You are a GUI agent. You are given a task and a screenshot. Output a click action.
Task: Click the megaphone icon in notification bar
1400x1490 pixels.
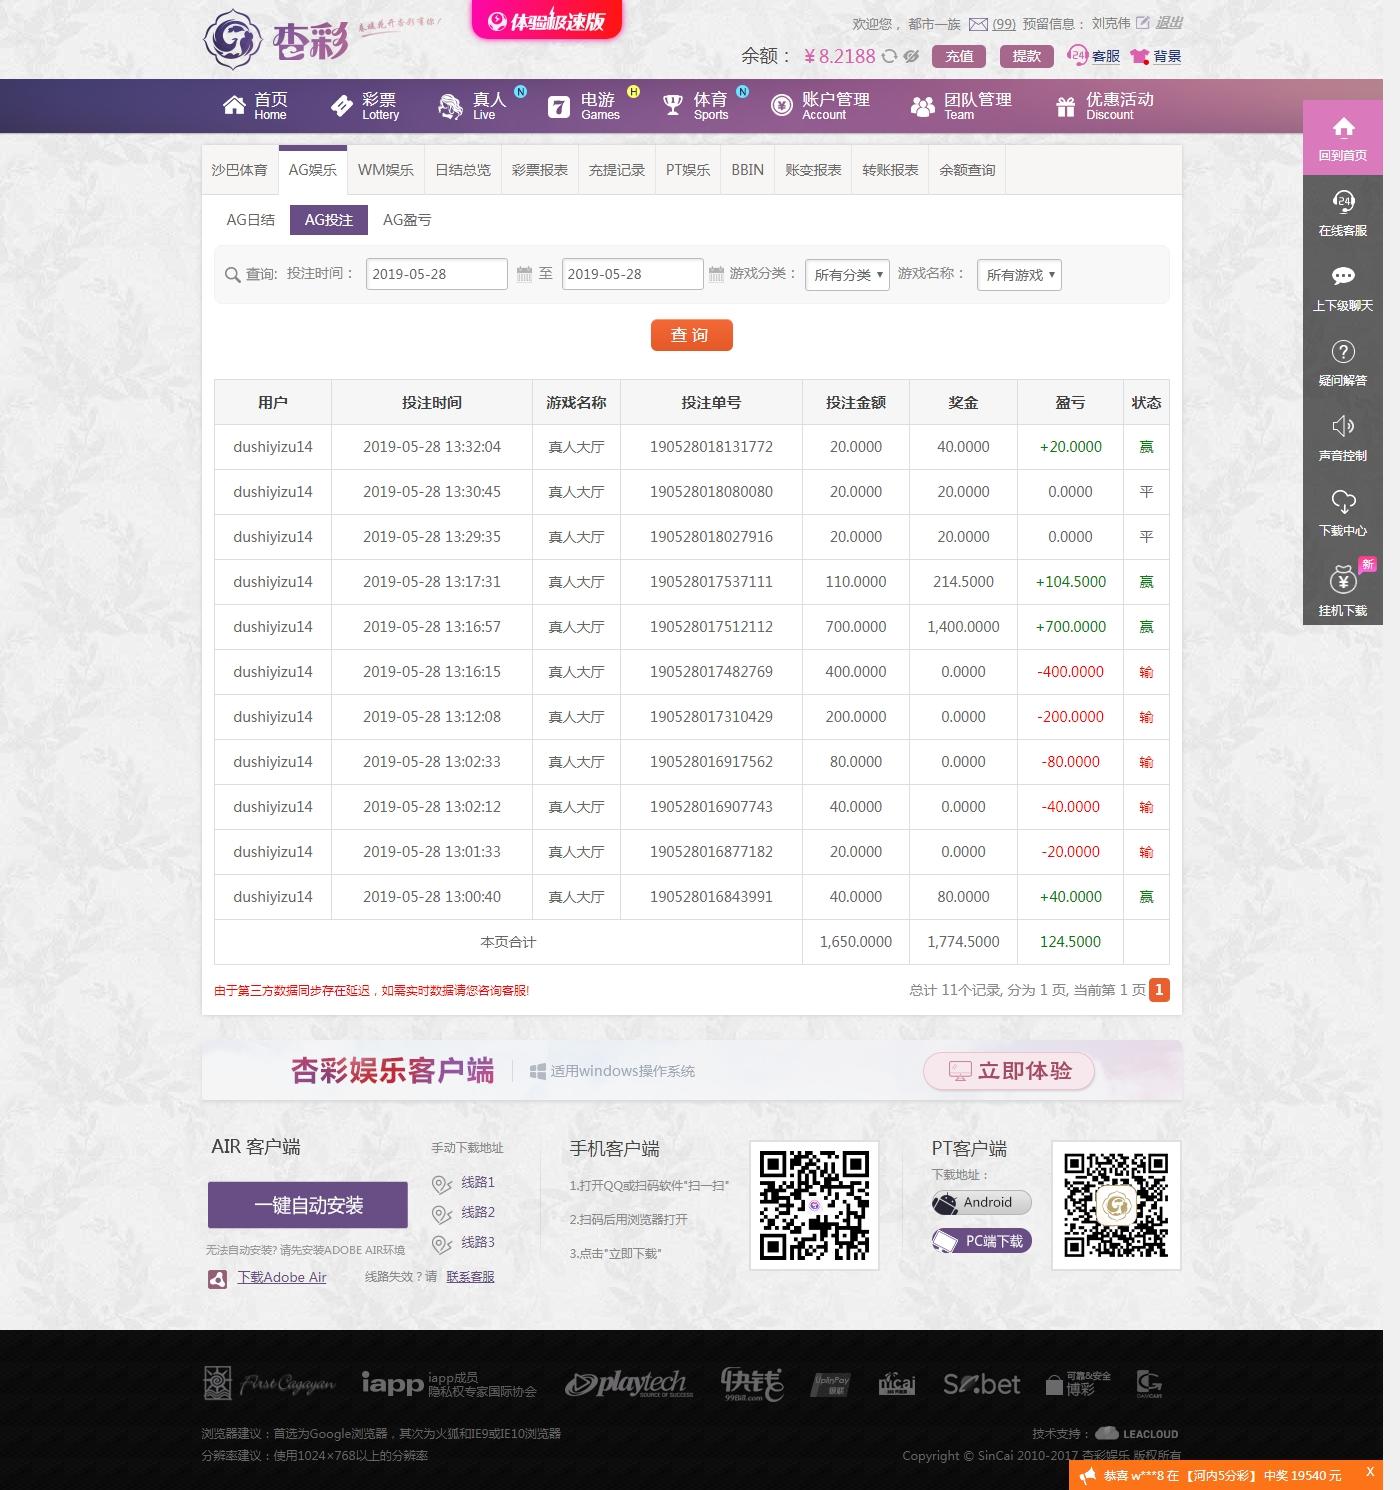(1087, 1476)
